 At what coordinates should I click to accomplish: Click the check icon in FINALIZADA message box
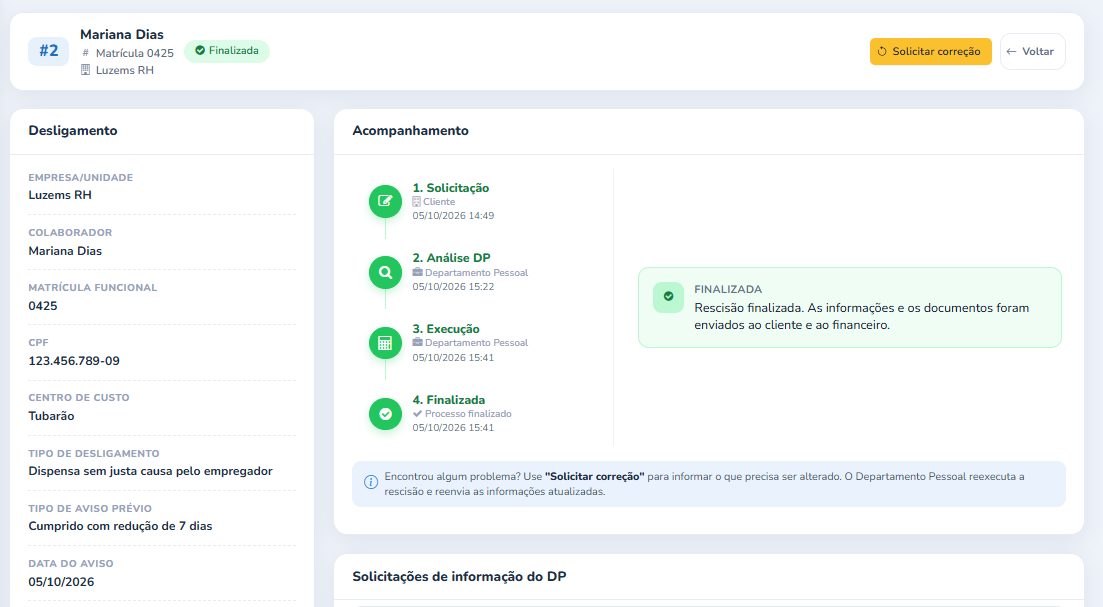(668, 297)
